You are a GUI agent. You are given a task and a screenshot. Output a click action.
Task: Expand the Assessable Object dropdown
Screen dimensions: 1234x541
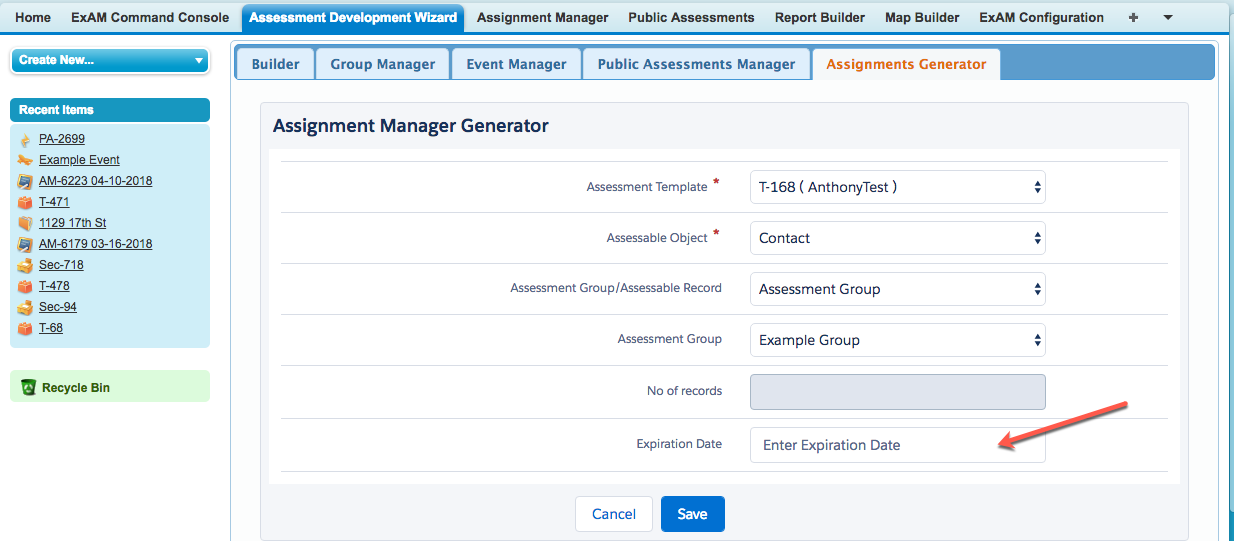897,238
